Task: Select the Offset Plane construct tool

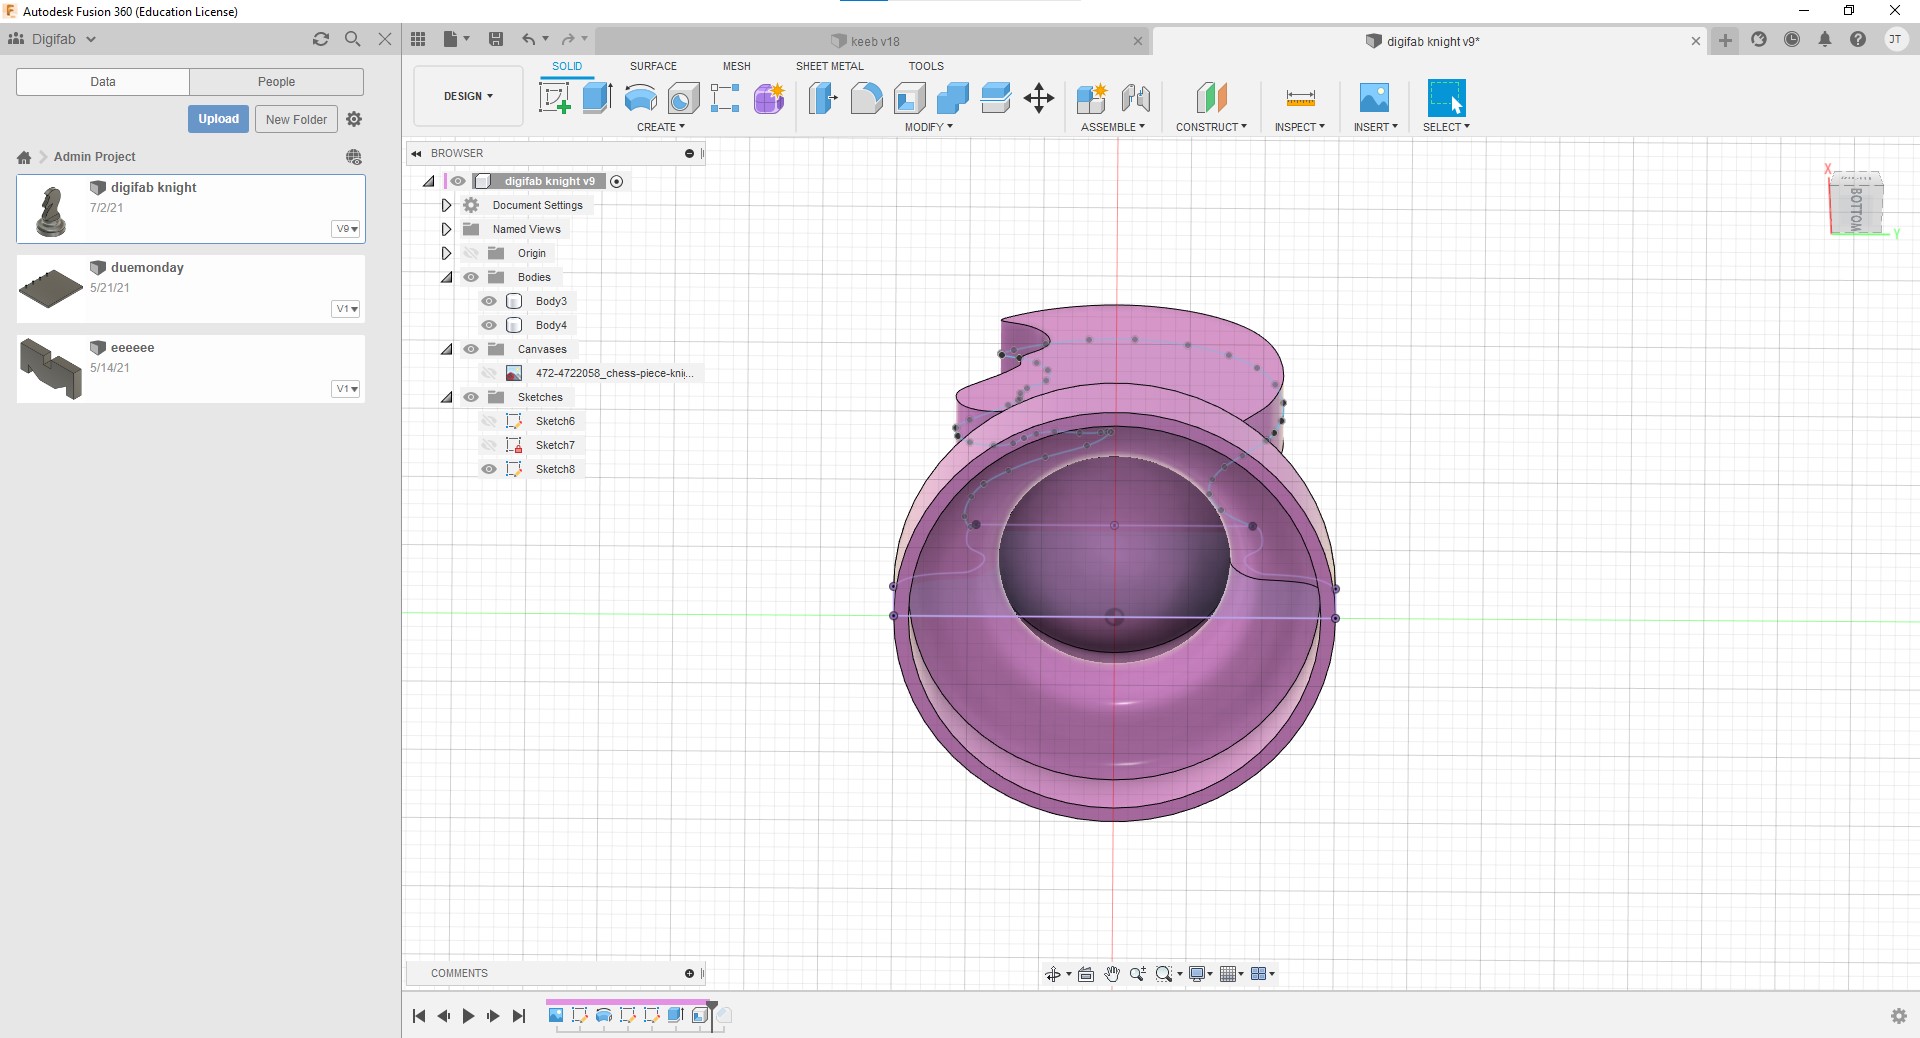Action: (x=1211, y=98)
